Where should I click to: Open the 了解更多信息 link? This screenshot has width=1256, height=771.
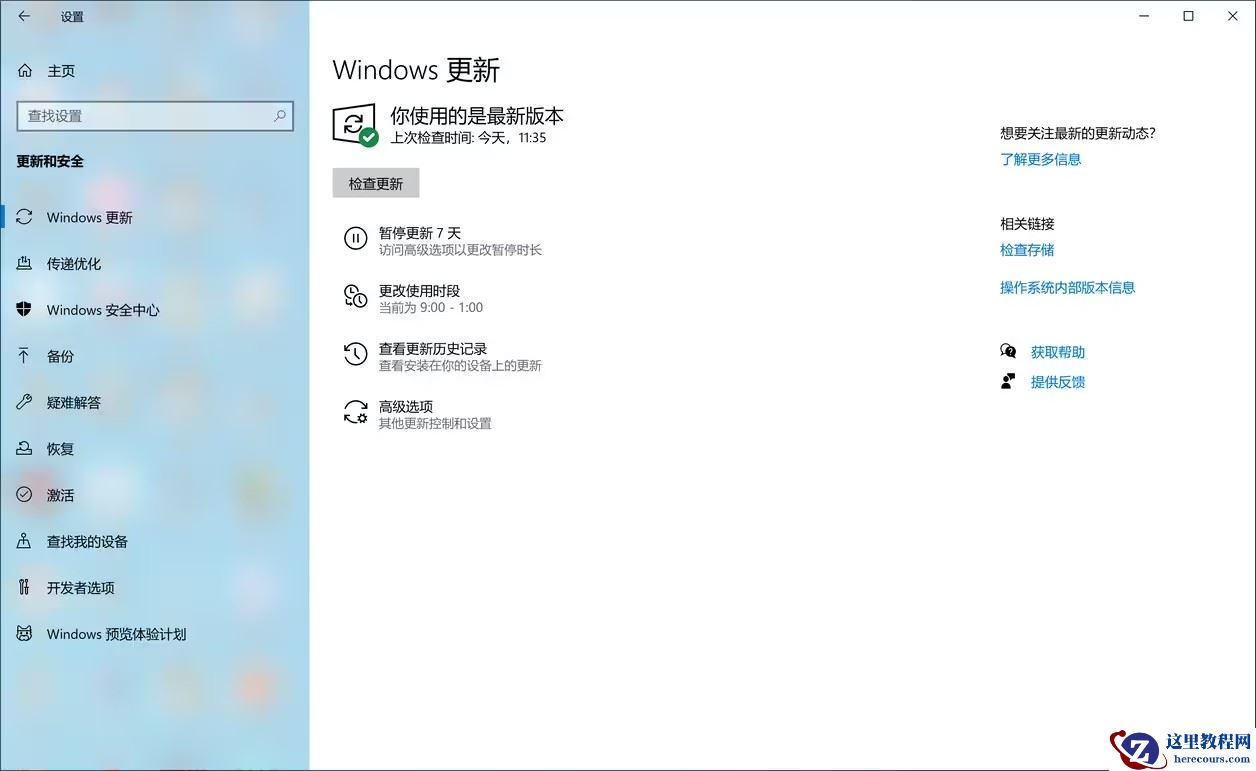coord(1041,159)
